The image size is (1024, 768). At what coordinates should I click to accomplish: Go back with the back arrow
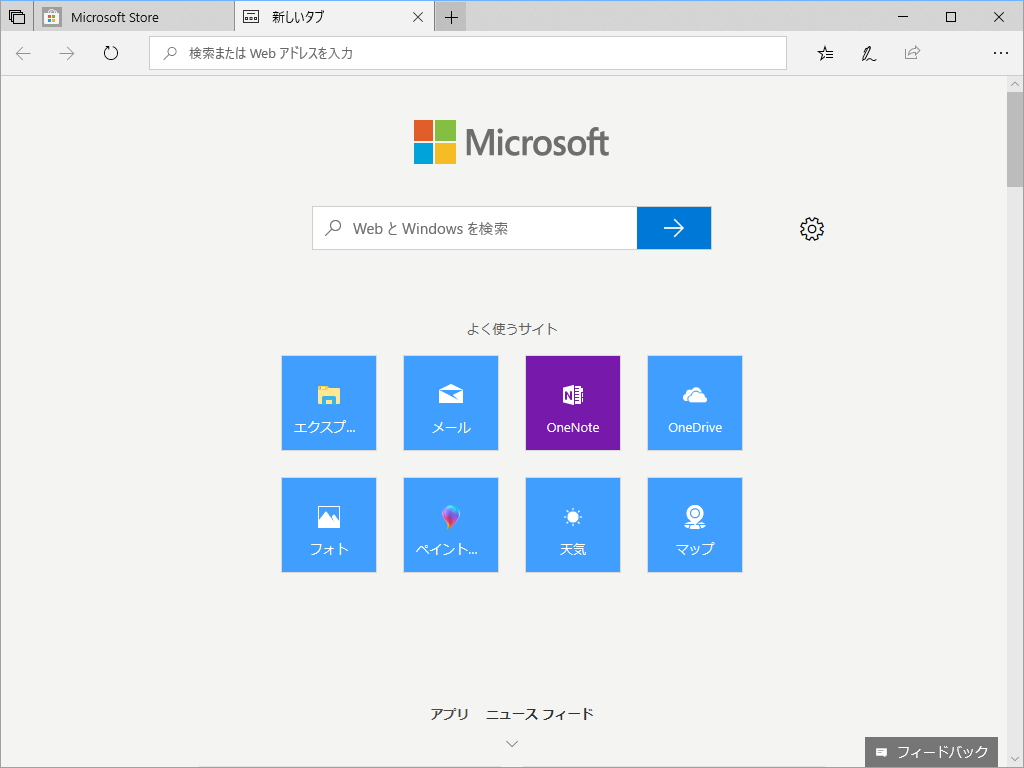pos(24,54)
